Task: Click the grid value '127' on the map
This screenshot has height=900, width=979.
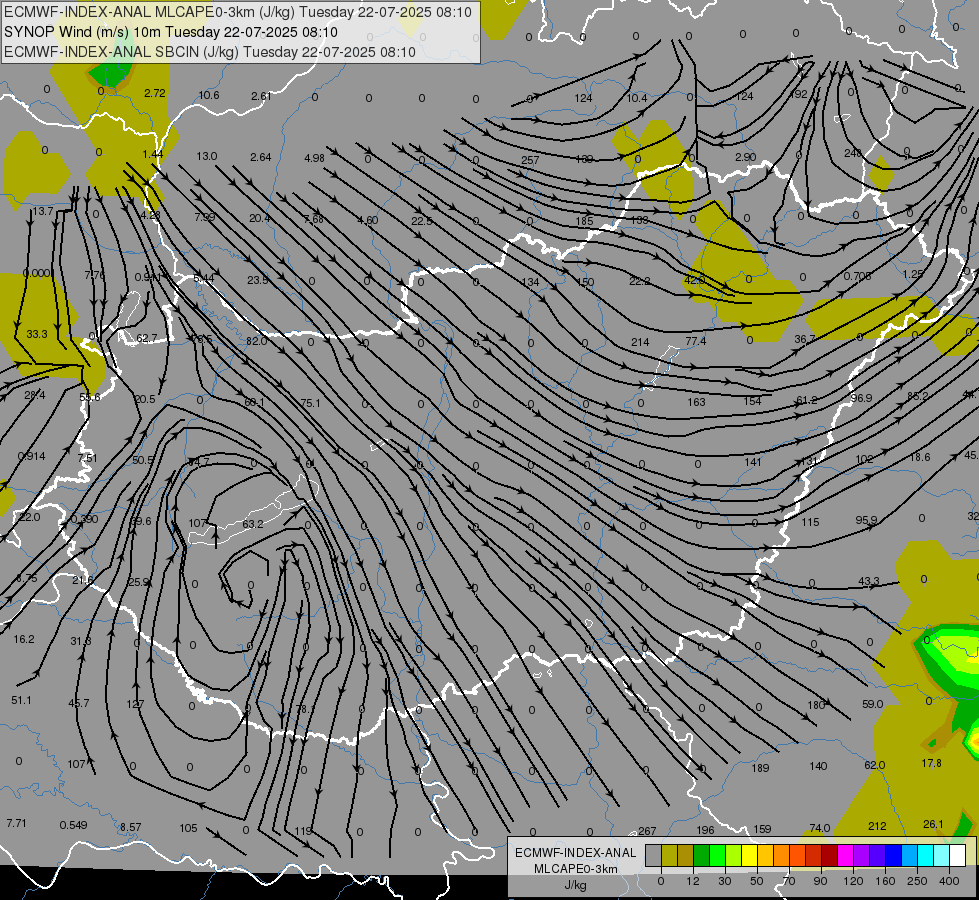Action: [135, 704]
